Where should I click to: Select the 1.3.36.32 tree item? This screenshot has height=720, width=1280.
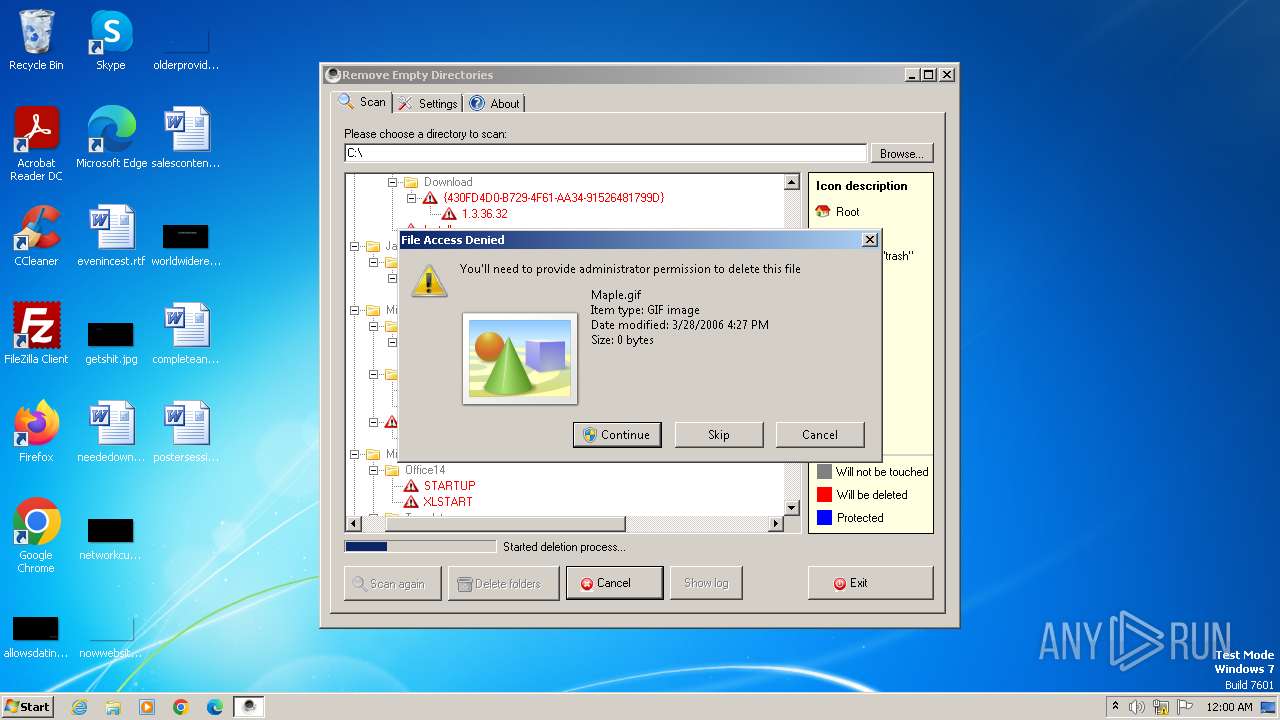point(484,214)
